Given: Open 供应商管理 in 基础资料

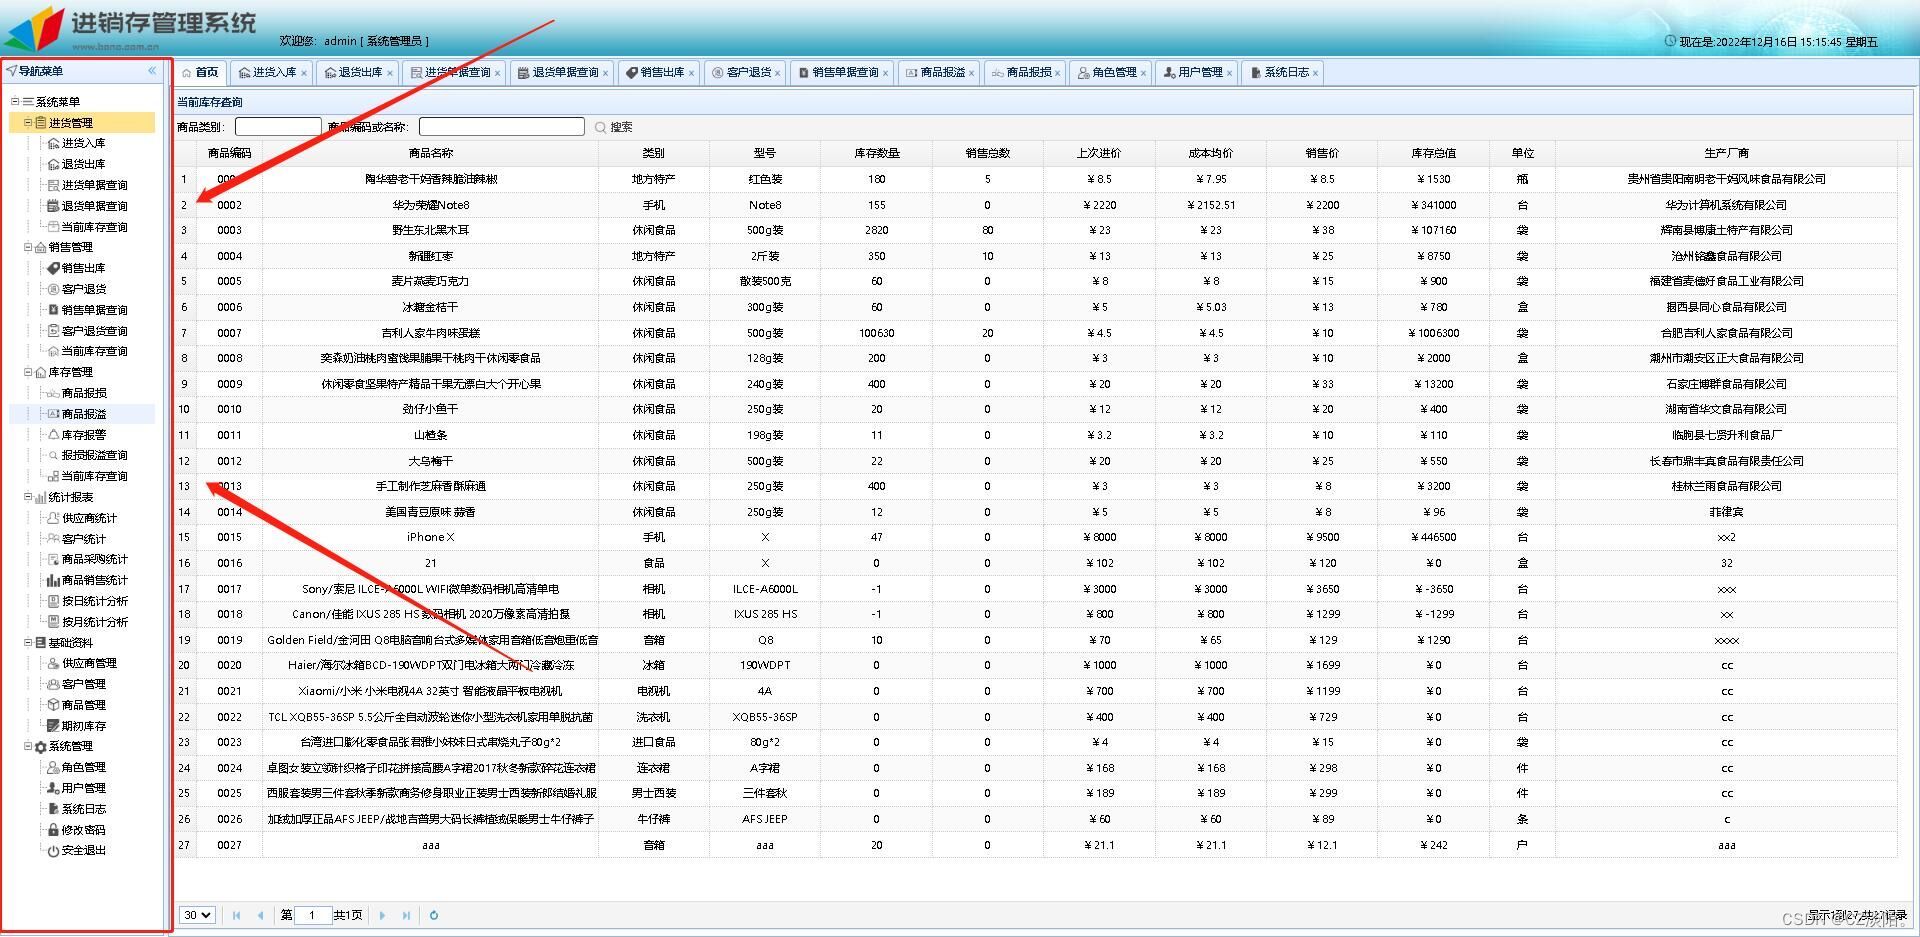Looking at the screenshot, I should coord(88,663).
